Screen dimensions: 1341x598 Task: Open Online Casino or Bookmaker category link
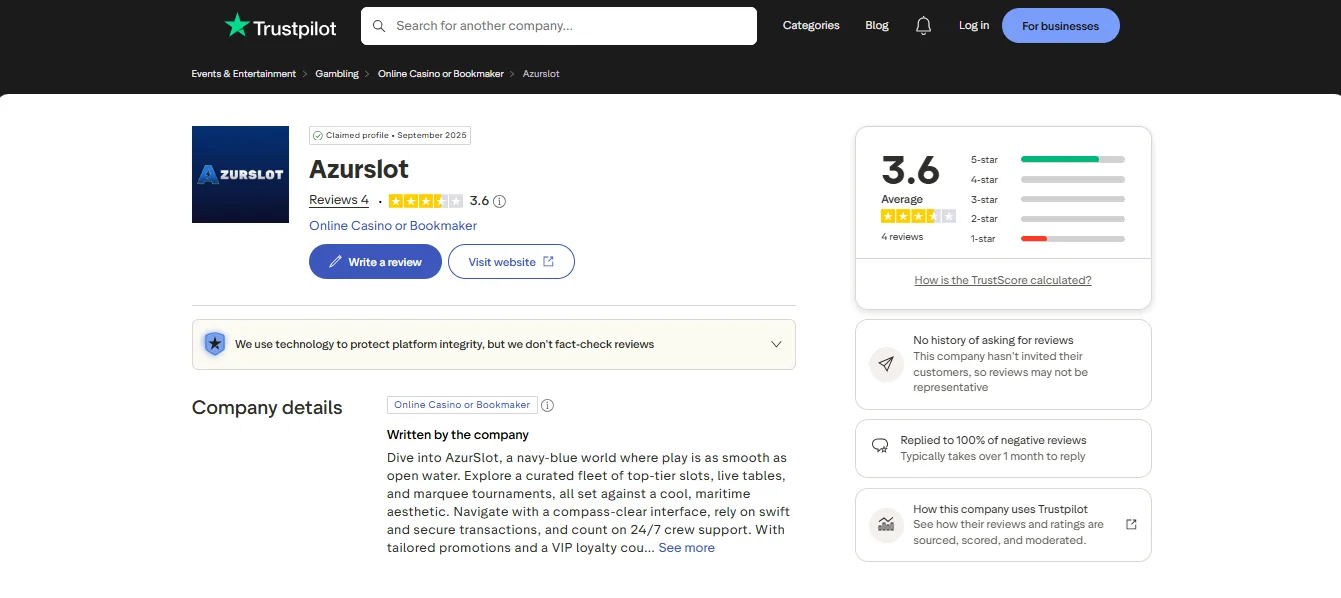click(393, 226)
